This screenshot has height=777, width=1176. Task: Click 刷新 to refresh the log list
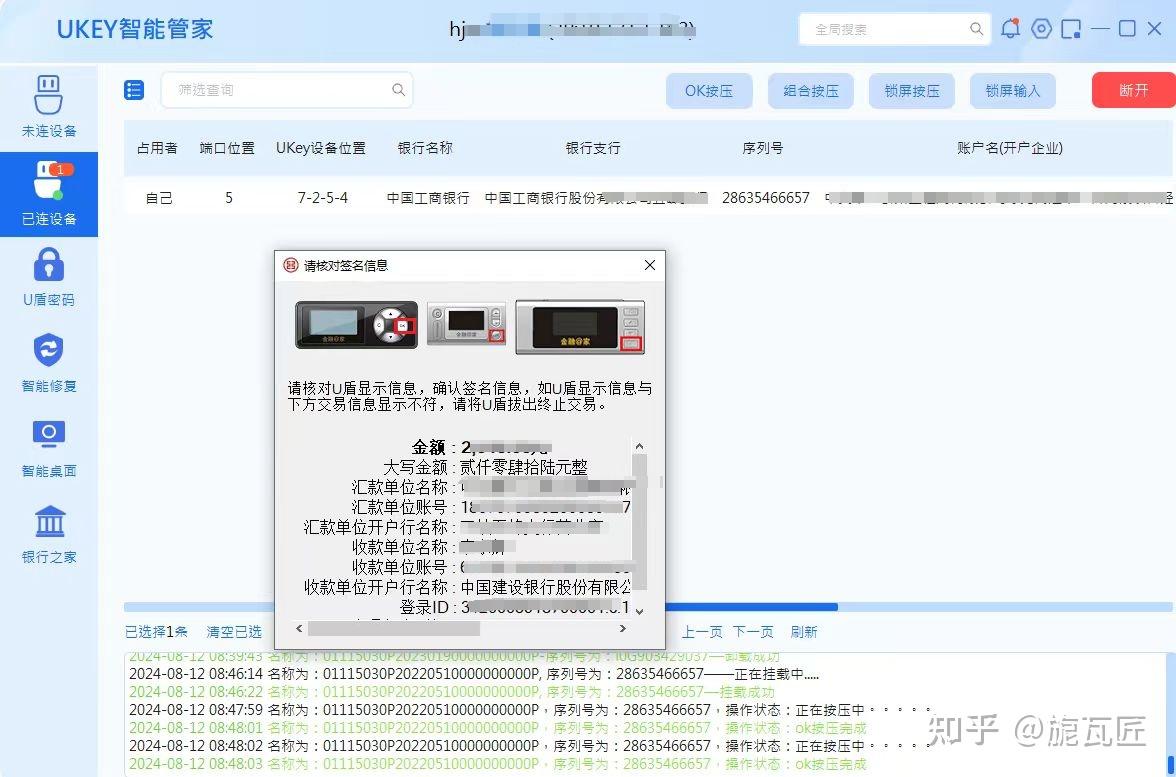click(804, 632)
